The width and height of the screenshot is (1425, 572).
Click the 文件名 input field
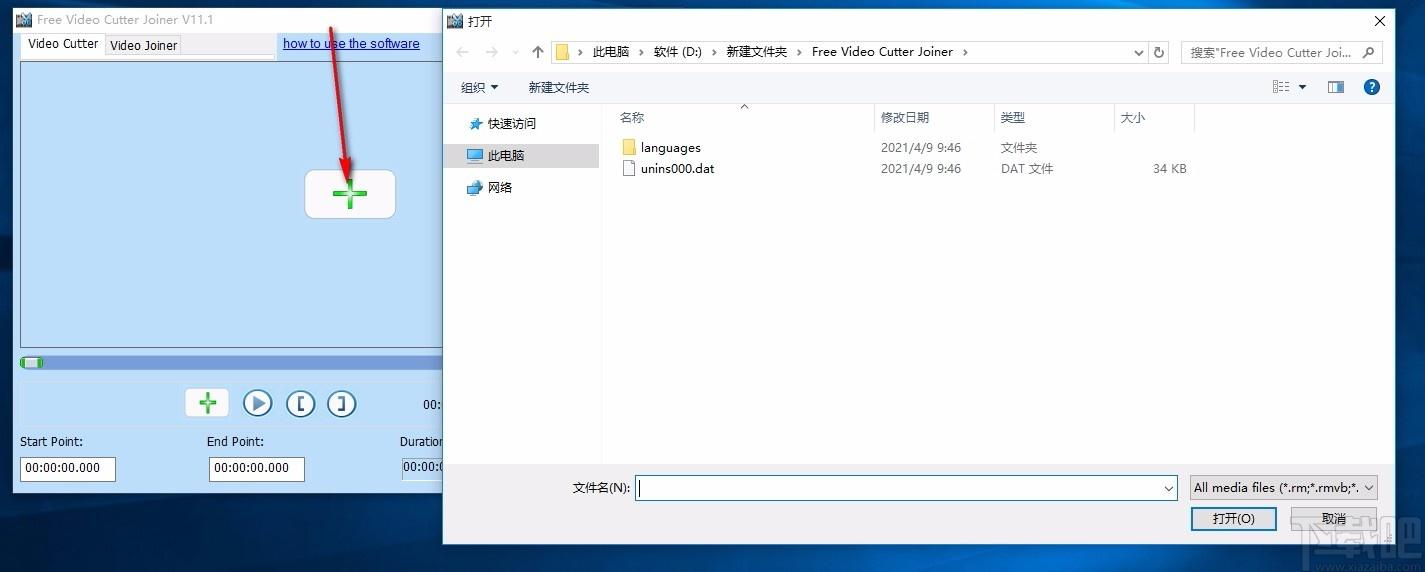coord(899,488)
